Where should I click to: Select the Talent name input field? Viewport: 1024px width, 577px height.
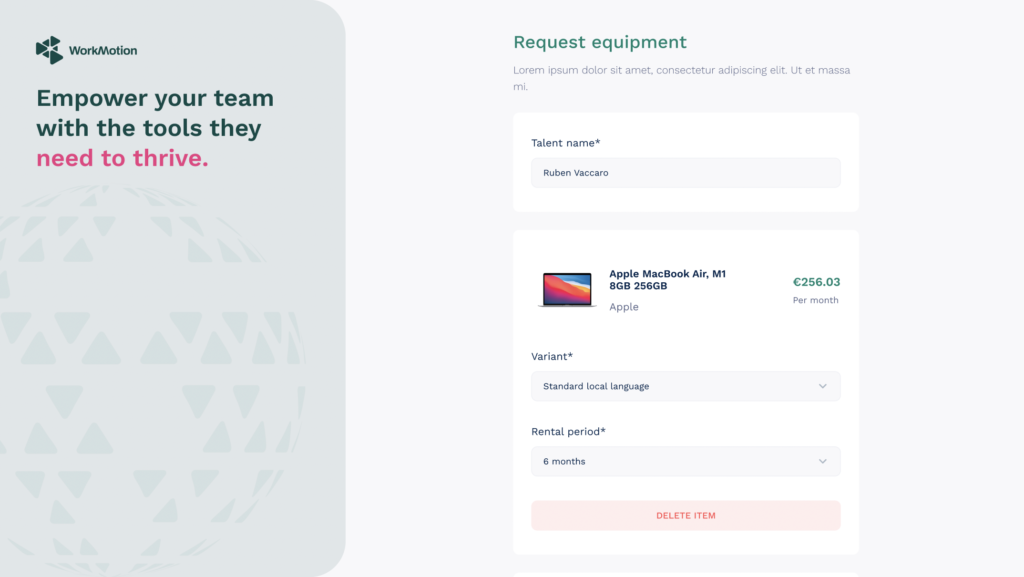[x=685, y=172]
